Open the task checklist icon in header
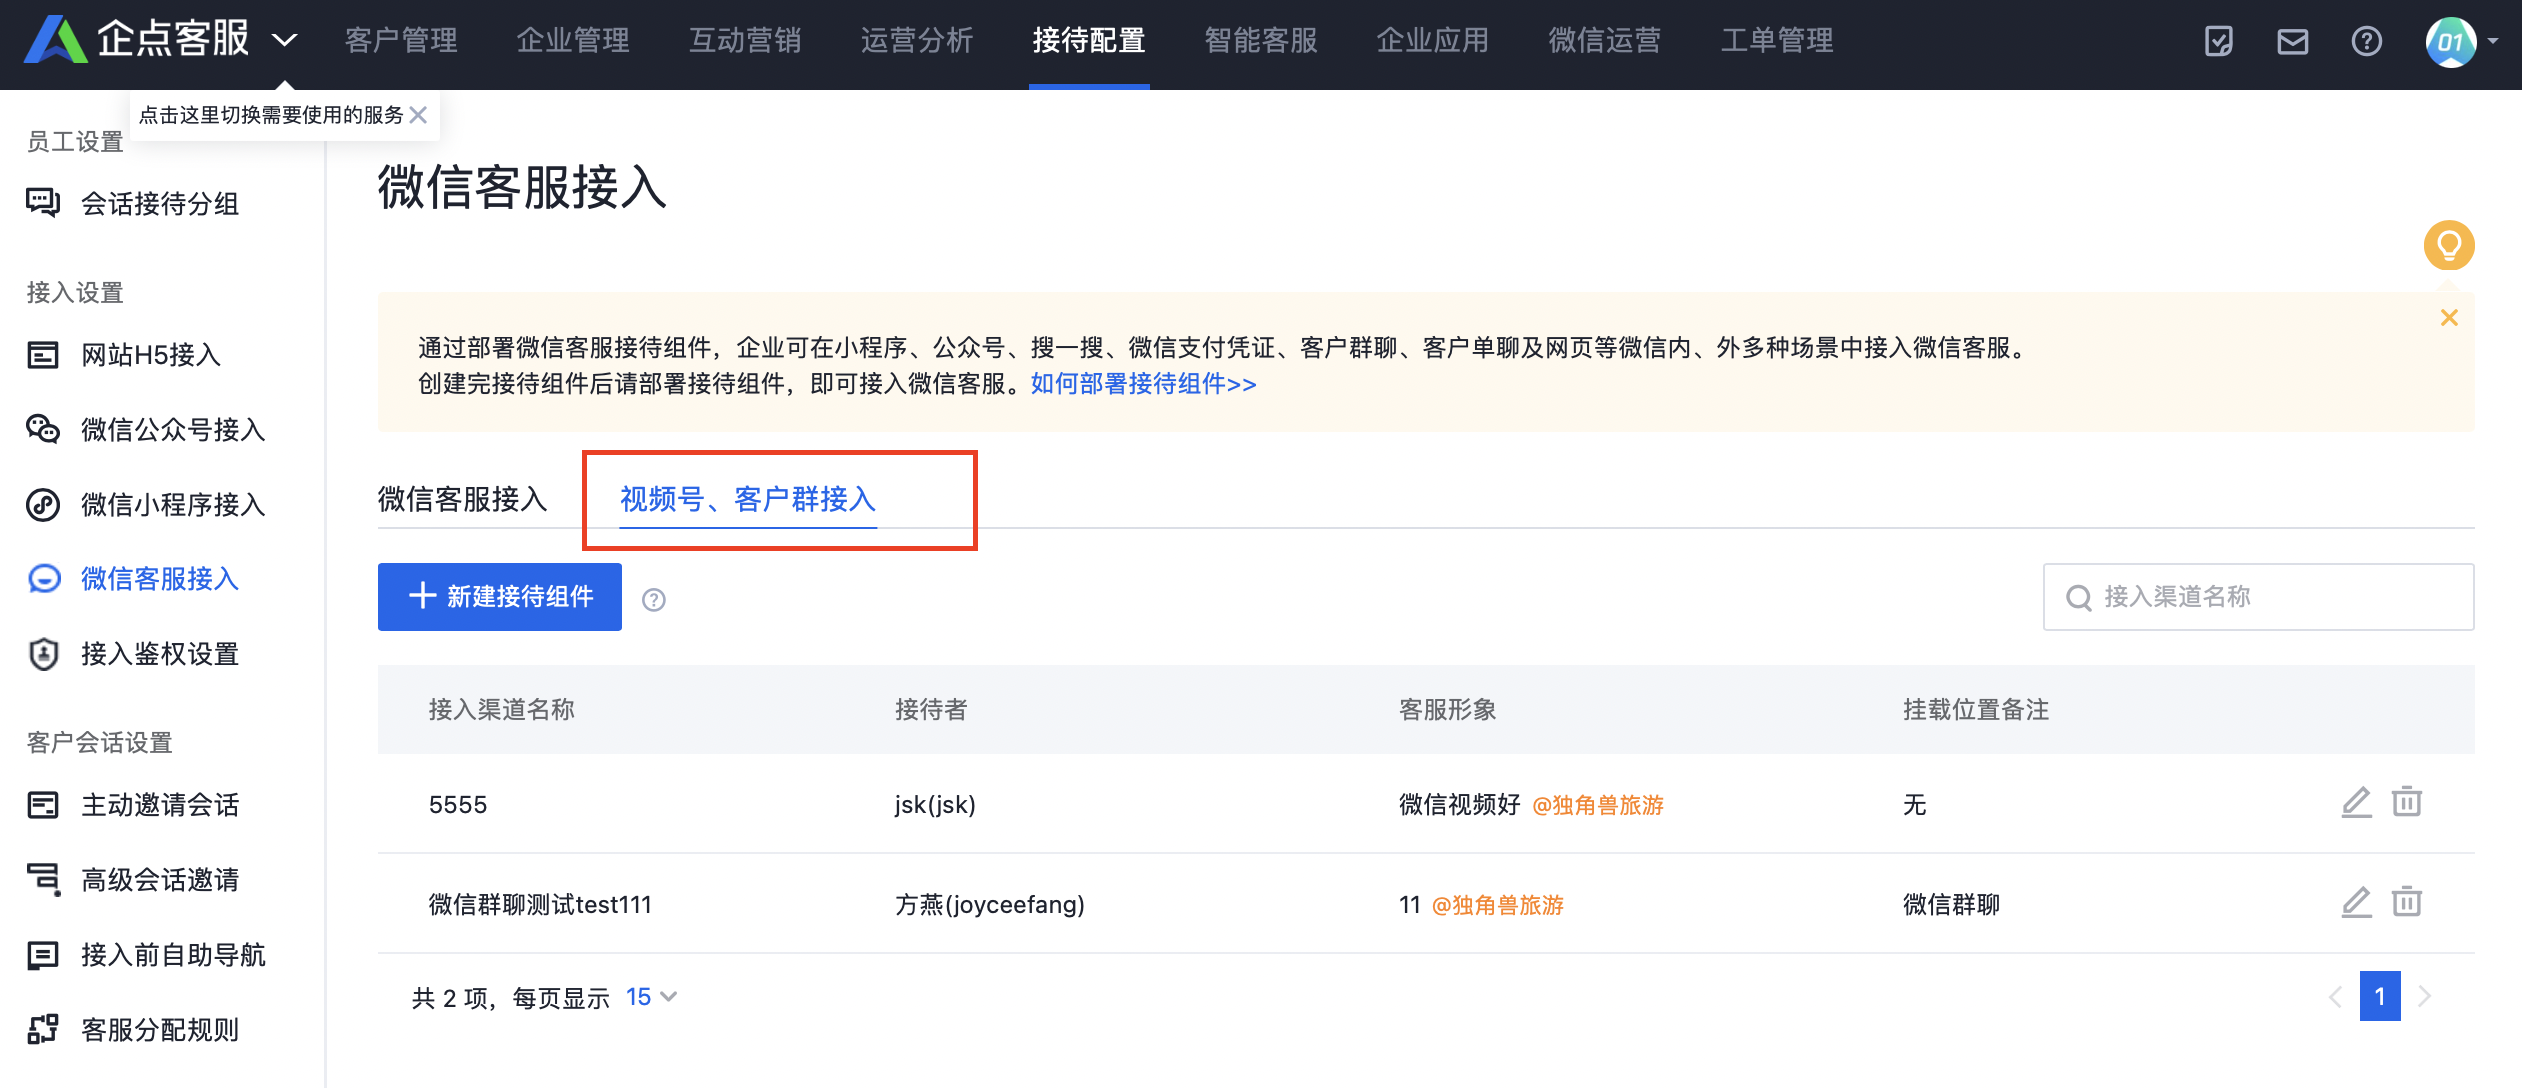The width and height of the screenshot is (2522, 1088). coord(2219,41)
